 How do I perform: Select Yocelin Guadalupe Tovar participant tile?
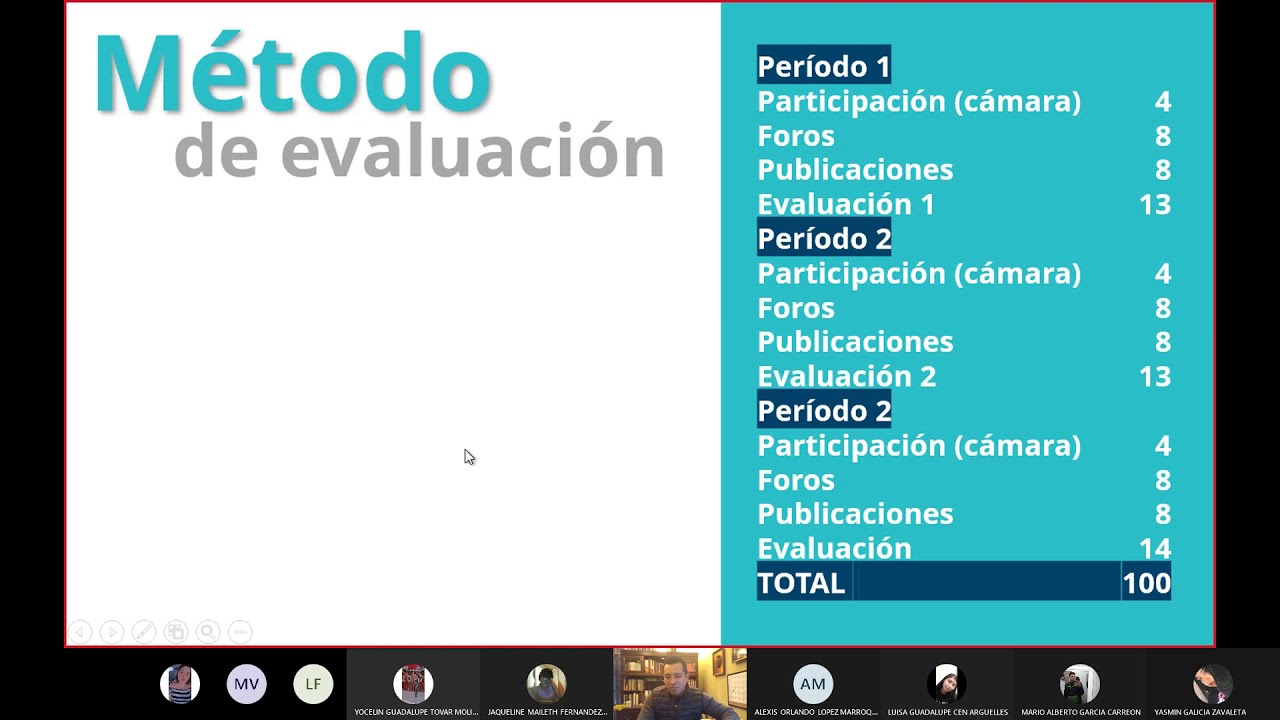tap(413, 684)
